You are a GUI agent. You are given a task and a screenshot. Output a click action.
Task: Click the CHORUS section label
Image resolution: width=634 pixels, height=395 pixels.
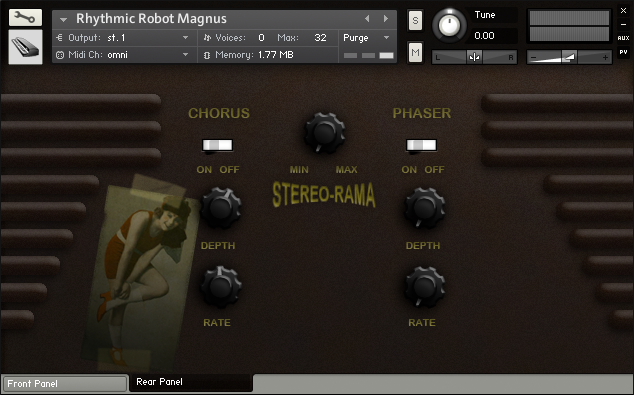tap(219, 113)
